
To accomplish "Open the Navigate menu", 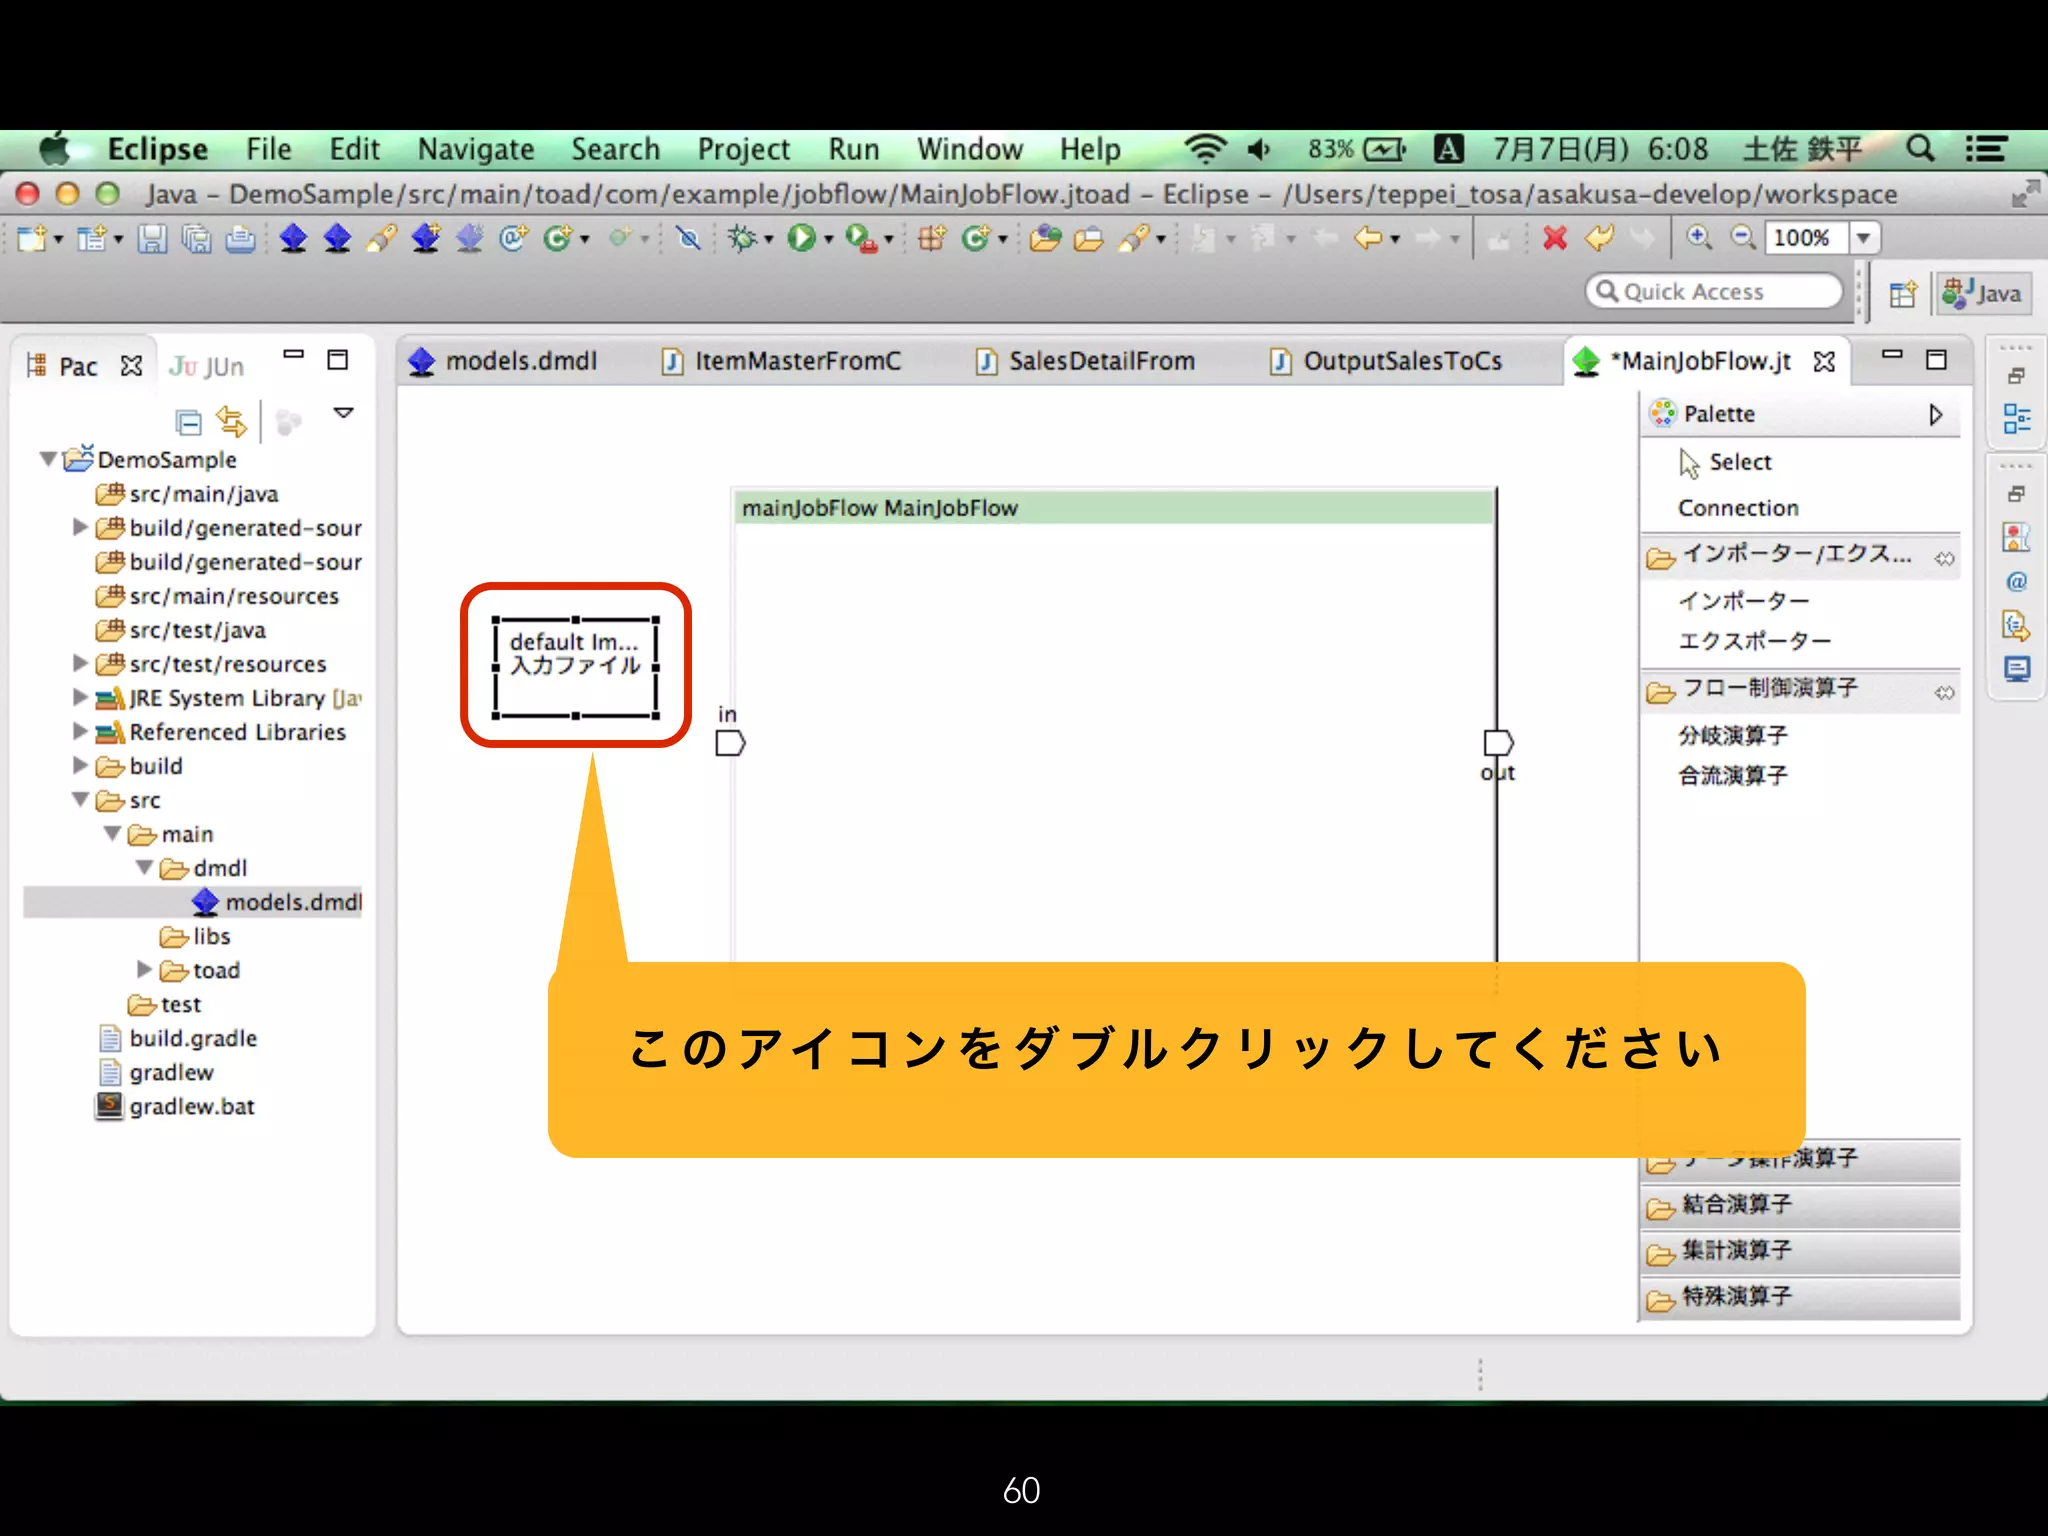I will (x=475, y=149).
